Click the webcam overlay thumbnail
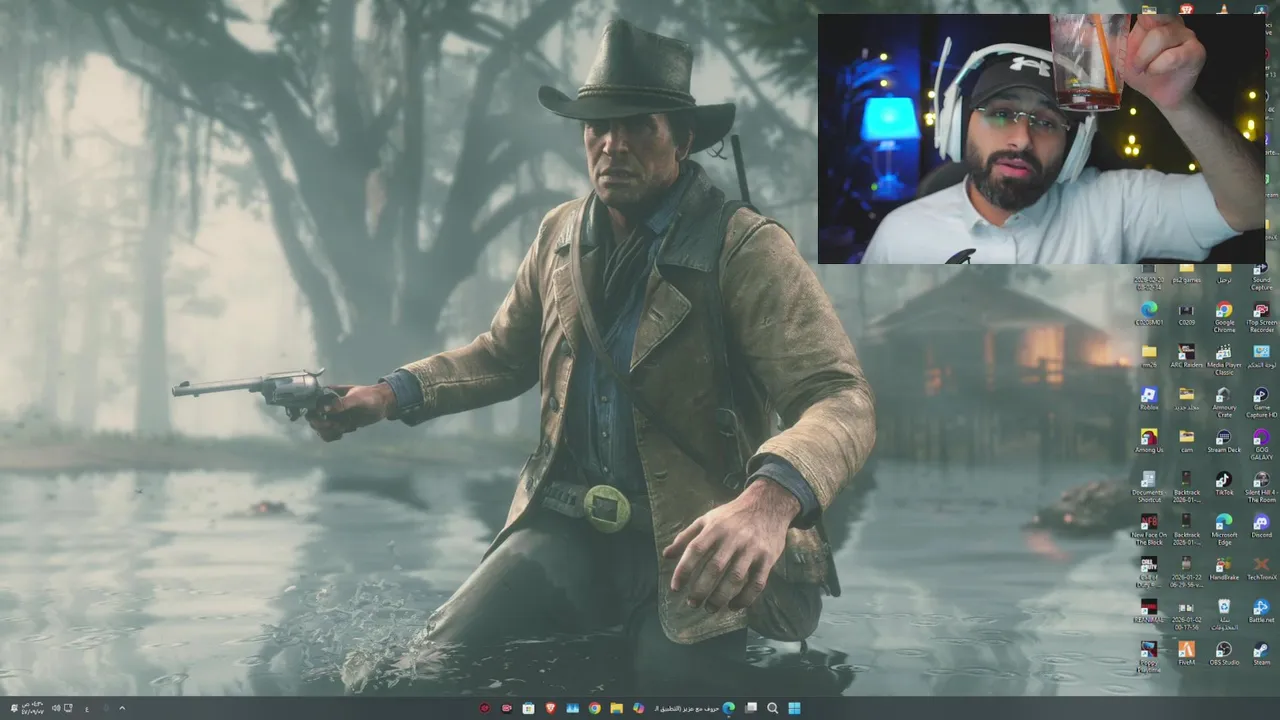Viewport: 1280px width, 720px height. [1042, 138]
